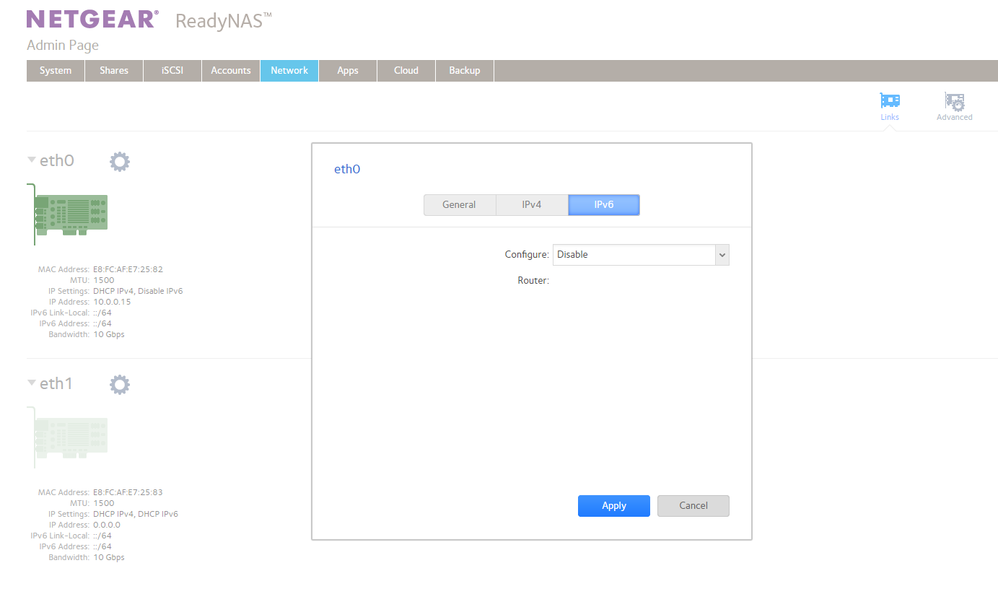Collapse the eth1 section triangle
This screenshot has height=610, width=998.
(31, 383)
